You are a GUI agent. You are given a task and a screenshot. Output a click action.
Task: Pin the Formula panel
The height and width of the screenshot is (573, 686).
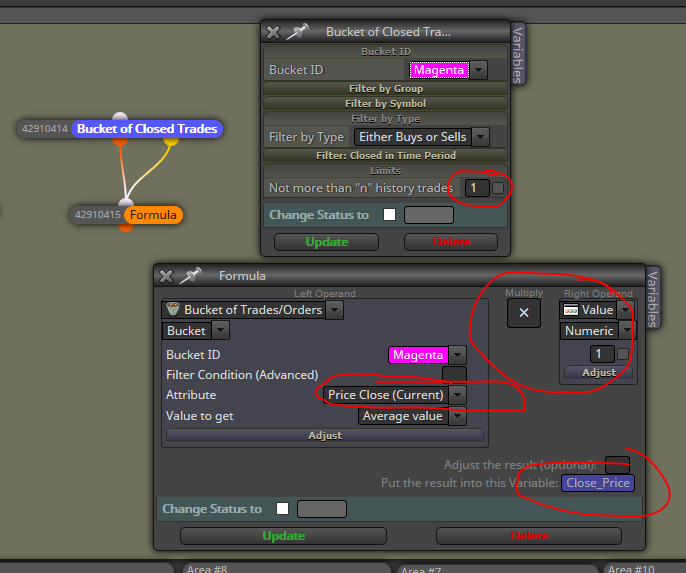point(191,276)
